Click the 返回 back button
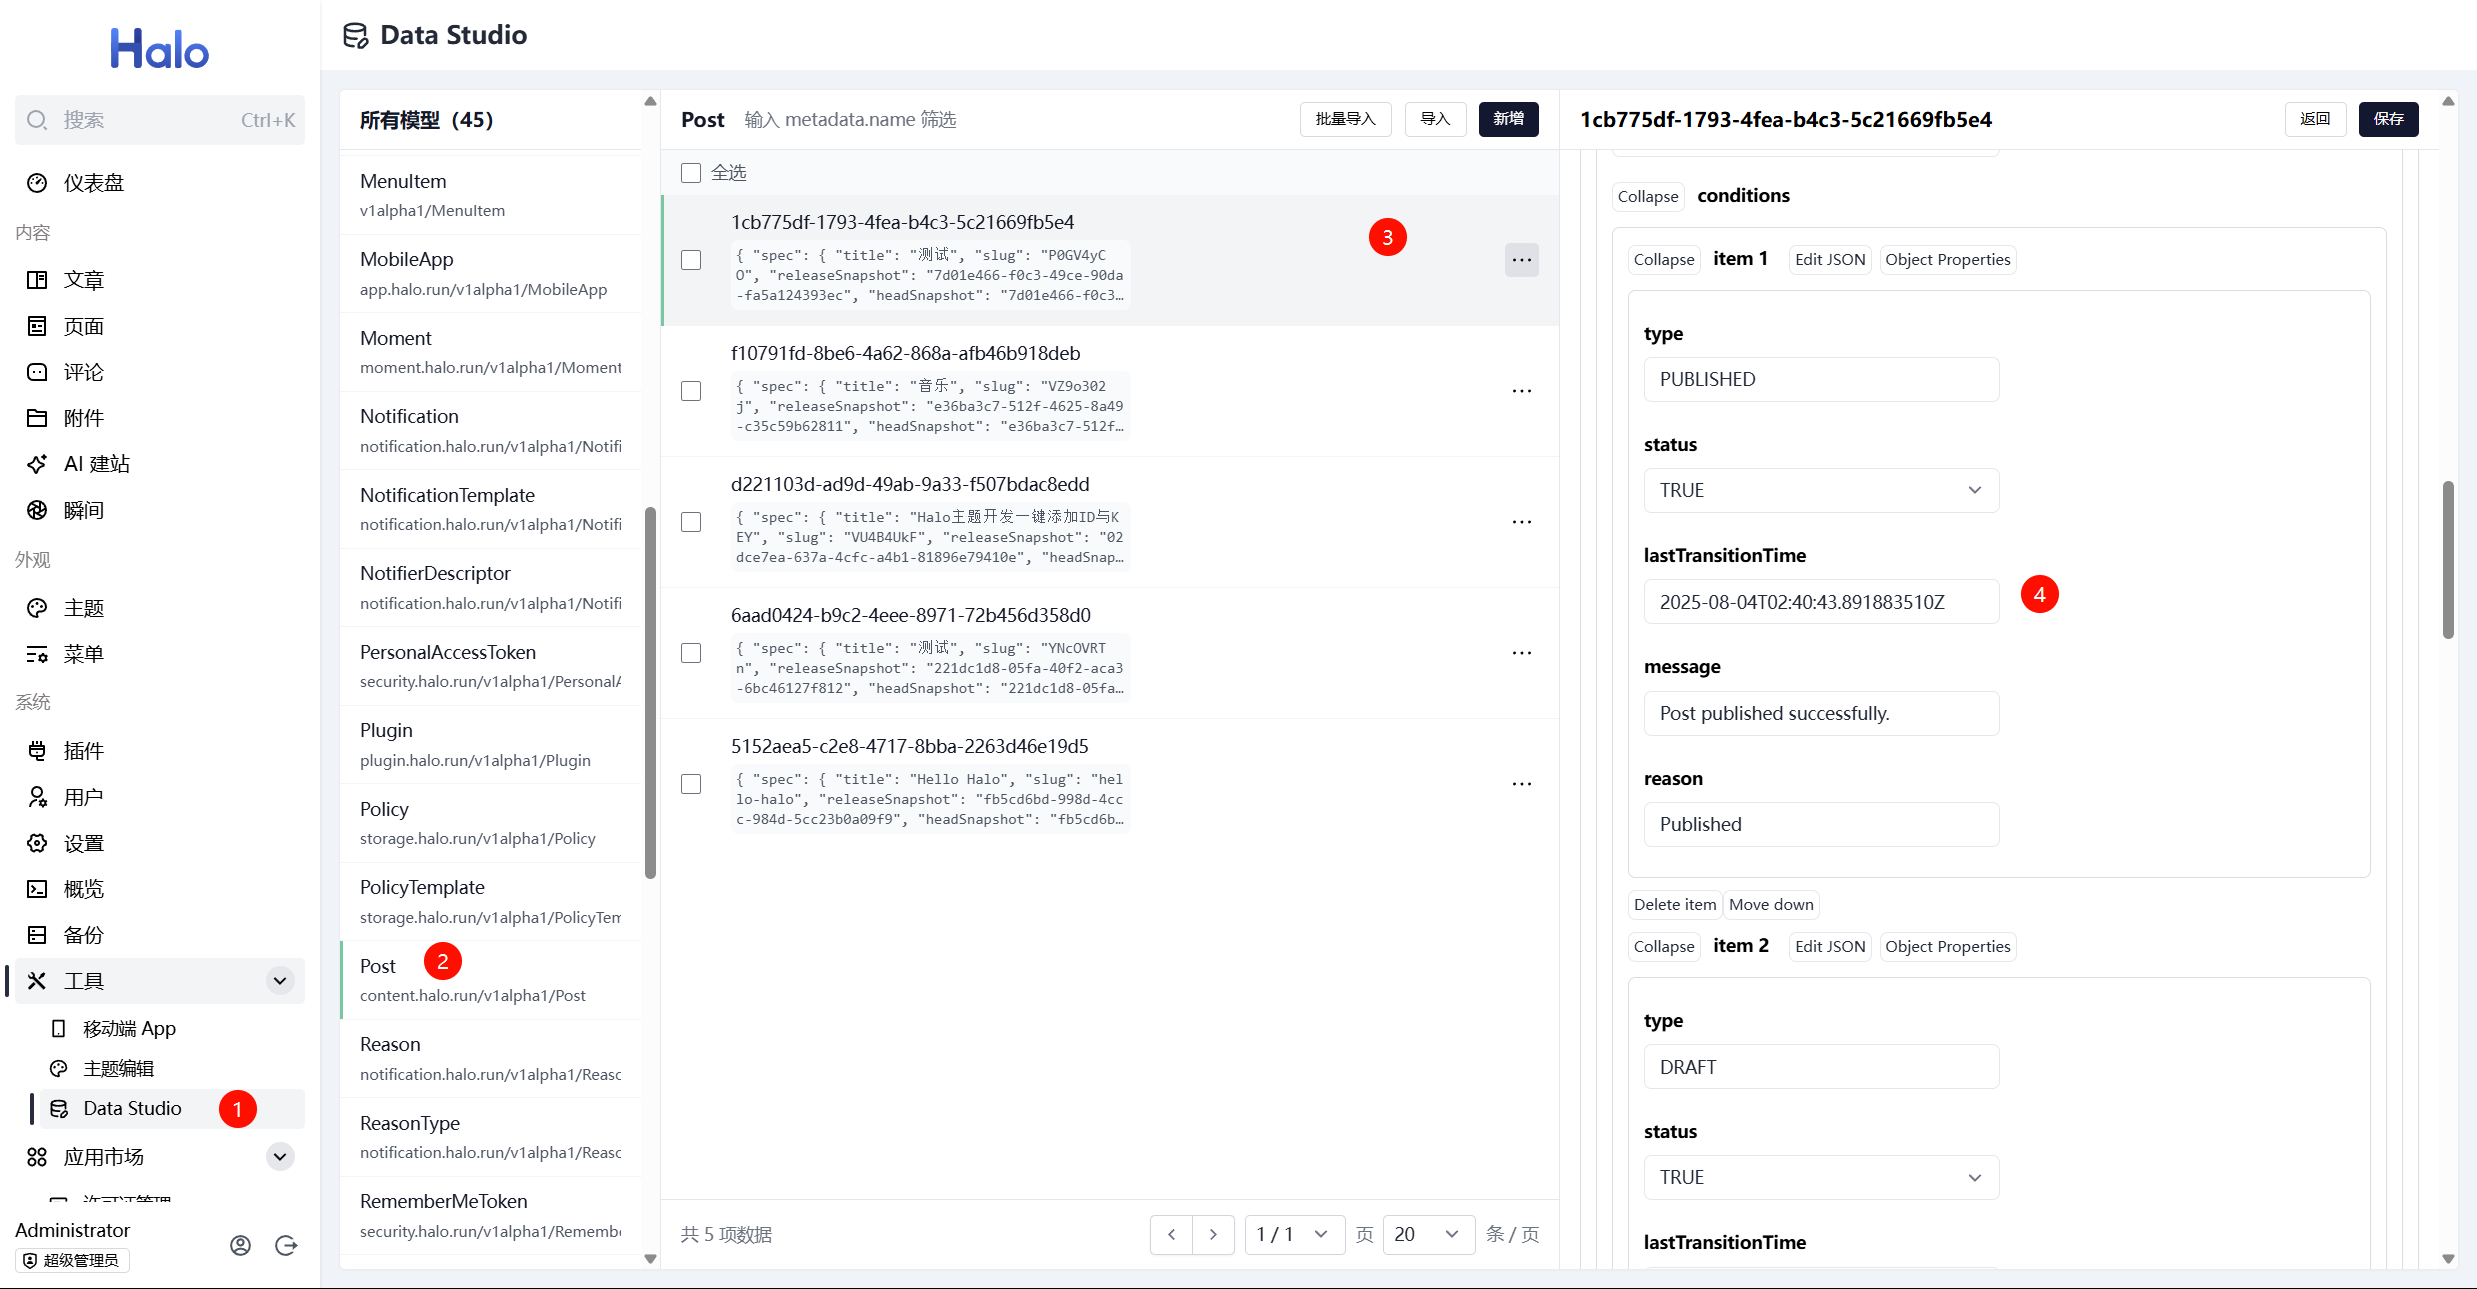This screenshot has height=1289, width=2477. click(2315, 119)
